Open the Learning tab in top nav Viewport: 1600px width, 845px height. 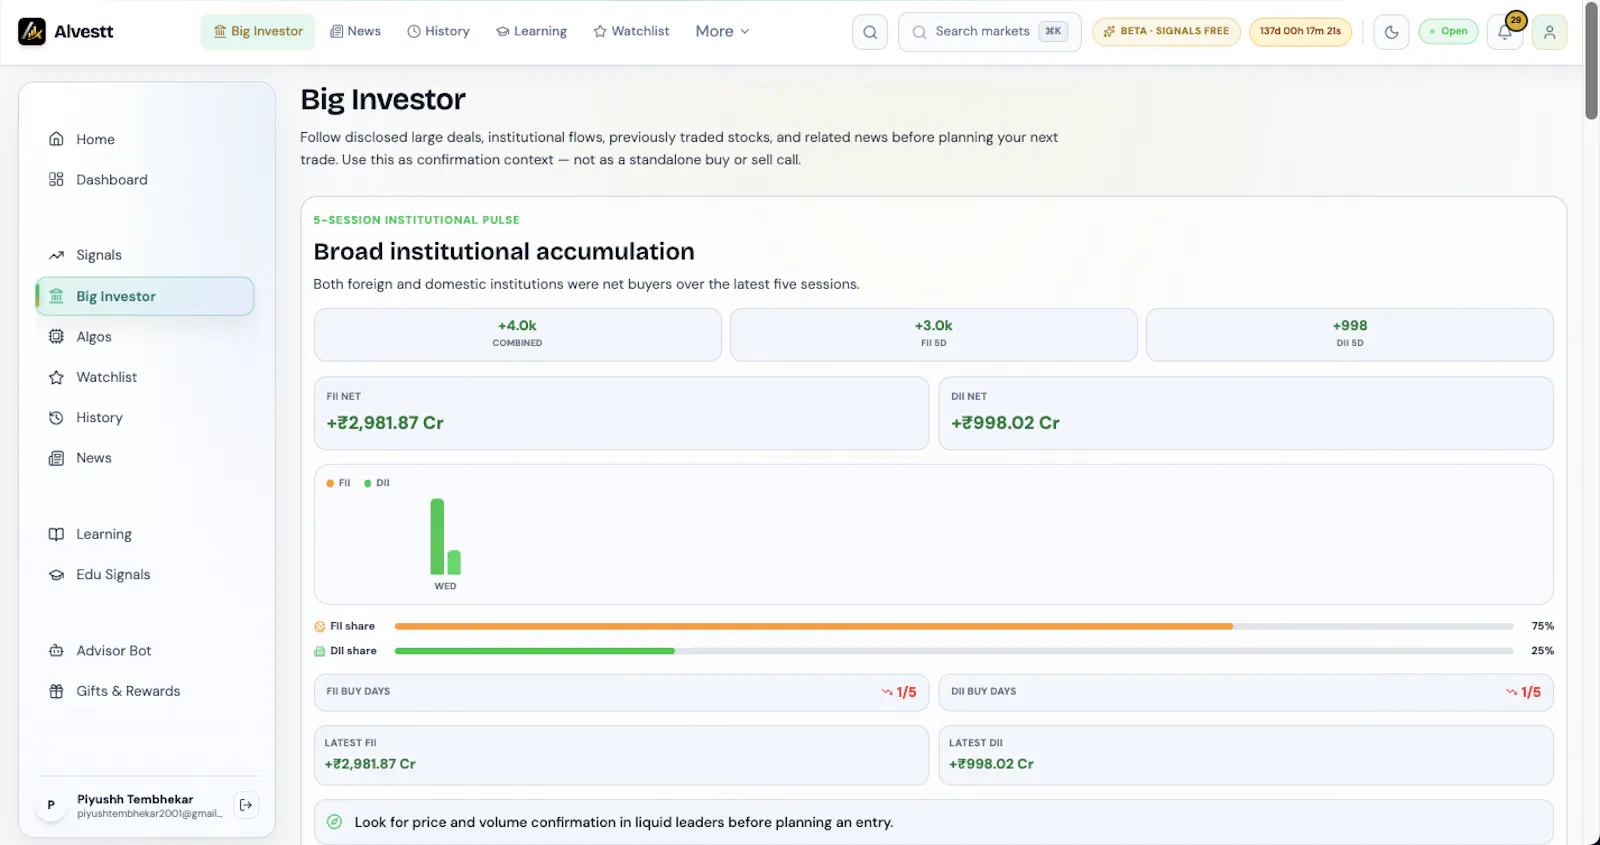pyautogui.click(x=531, y=32)
